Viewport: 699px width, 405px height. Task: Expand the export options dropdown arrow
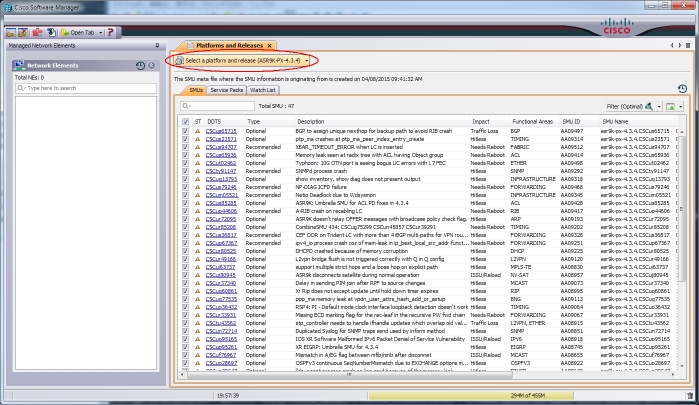pos(680,107)
